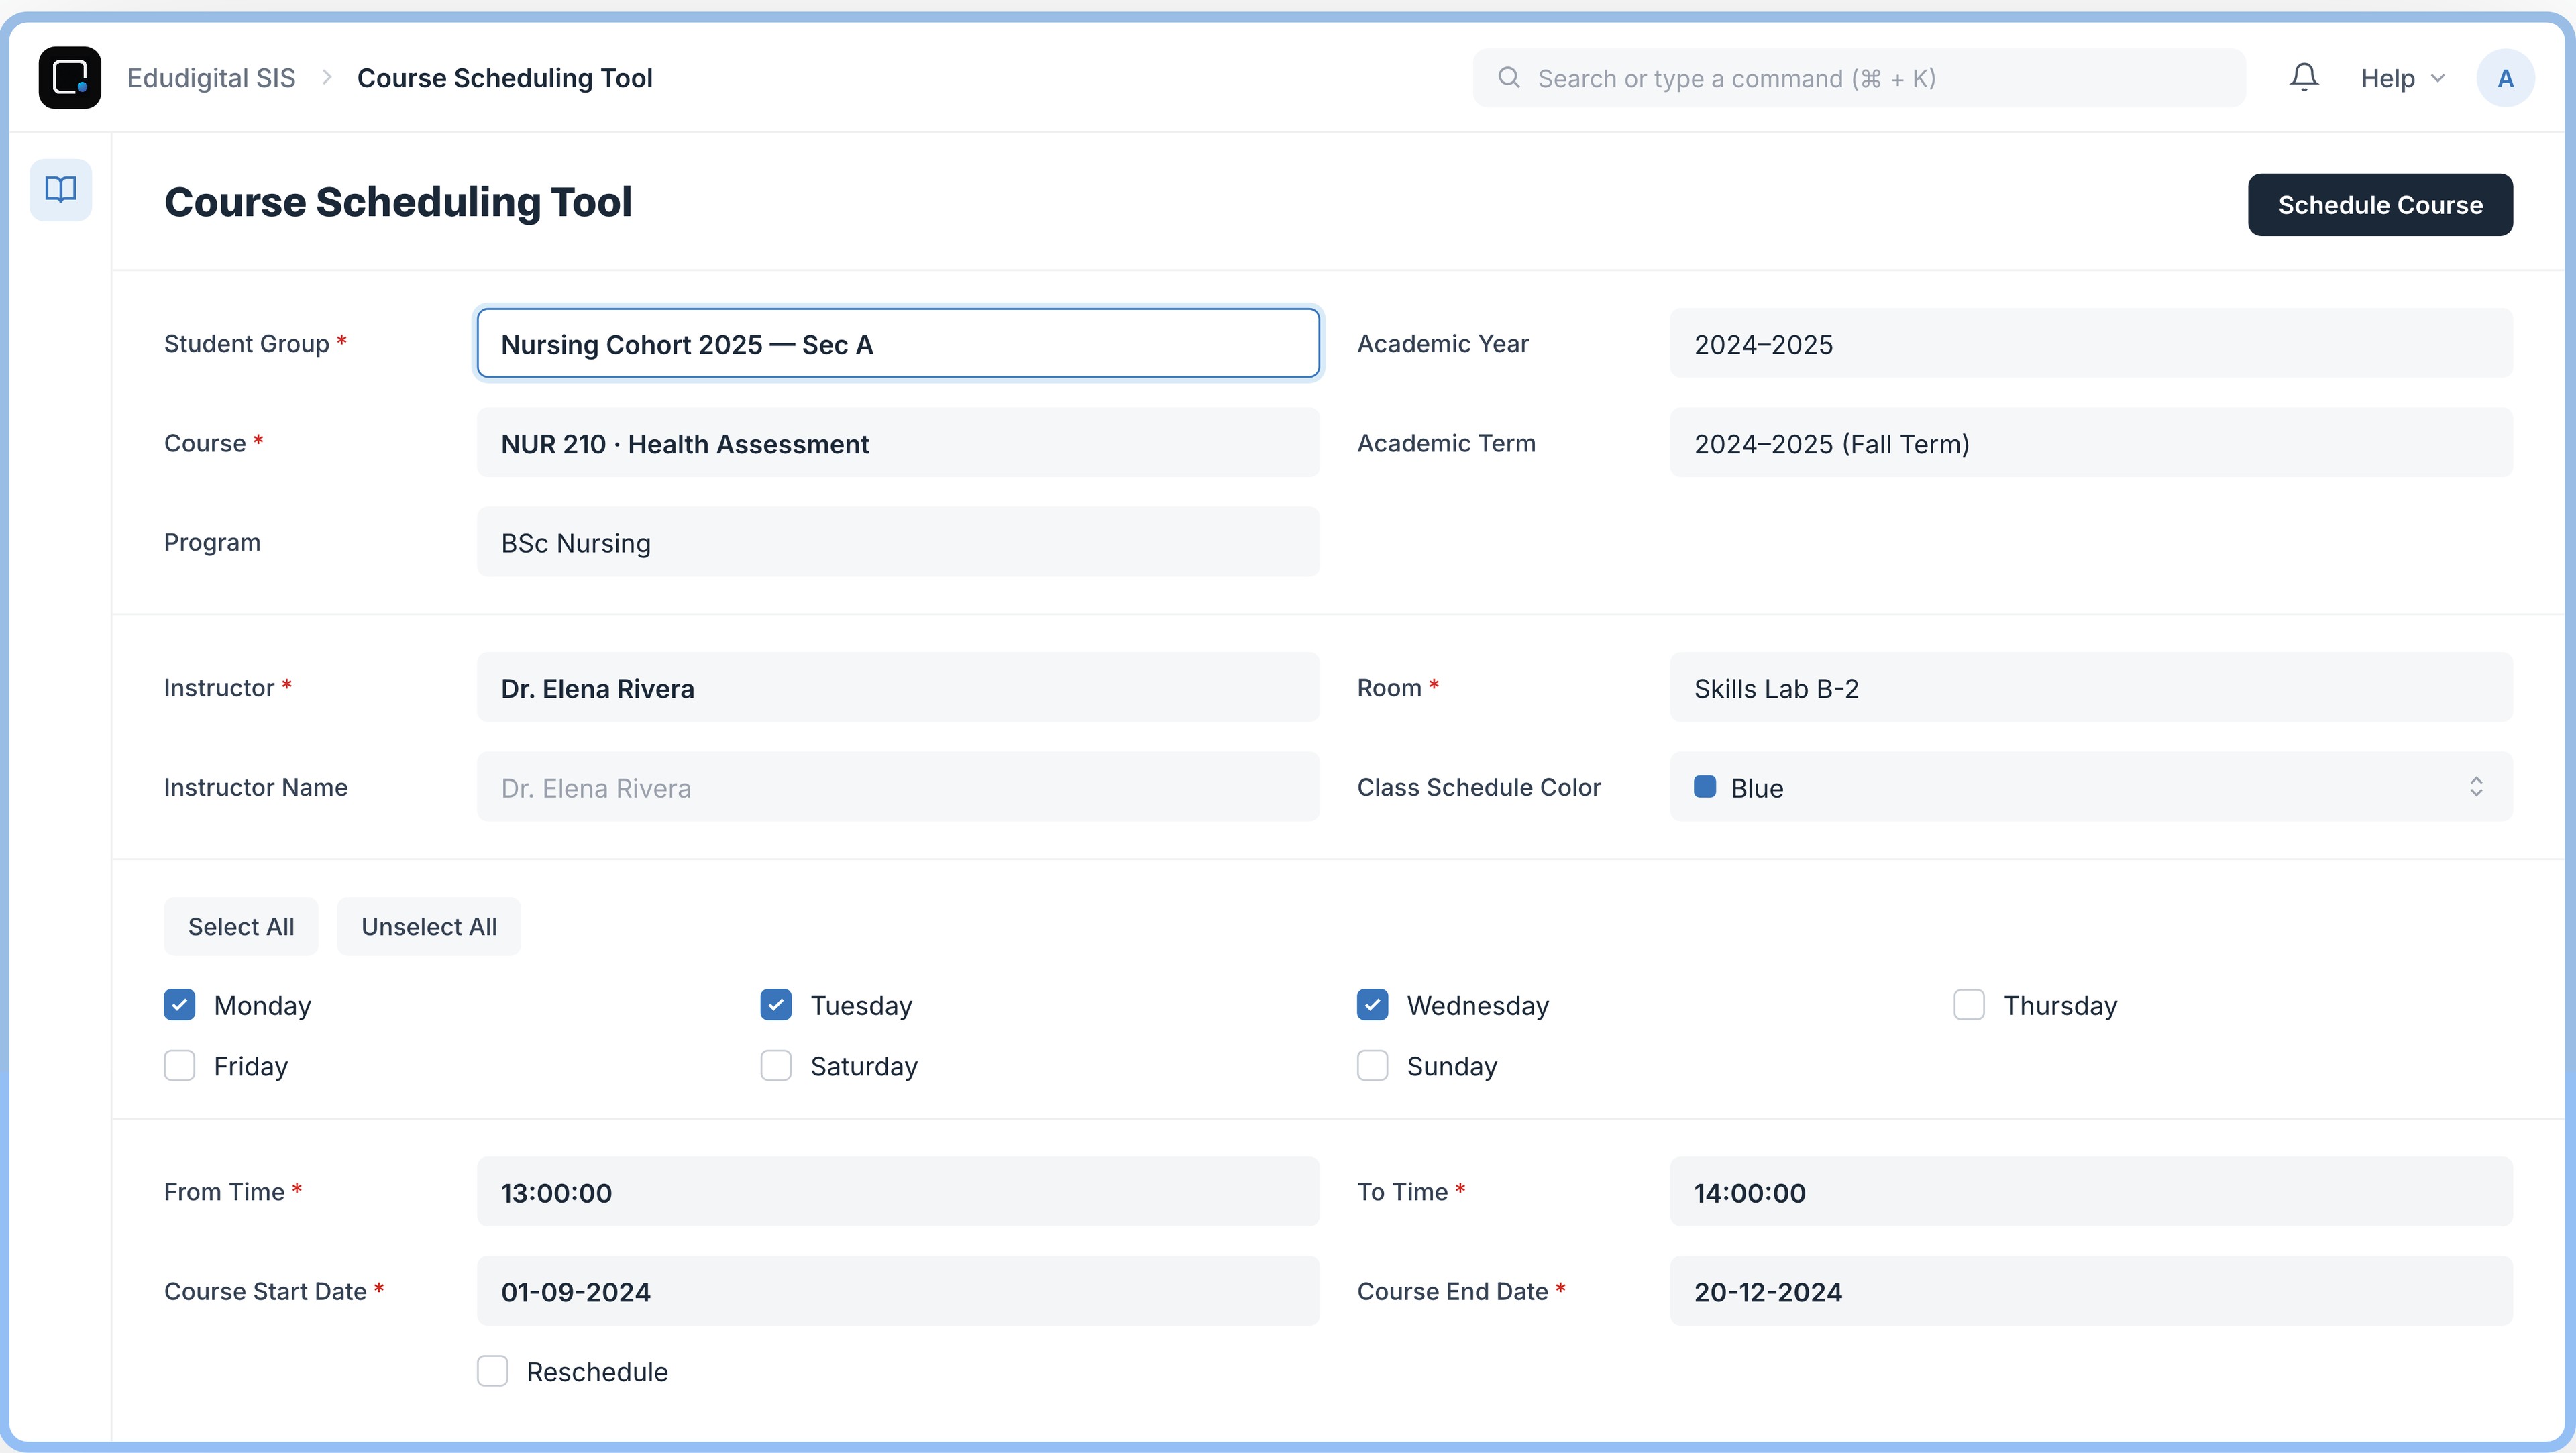Click the Academic Term label
Viewport: 2576px width, 1453px height.
[x=1446, y=443]
